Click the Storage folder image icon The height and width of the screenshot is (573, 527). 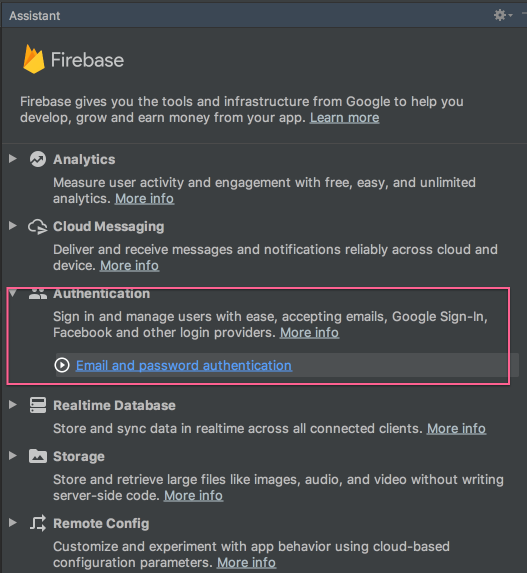[38, 456]
